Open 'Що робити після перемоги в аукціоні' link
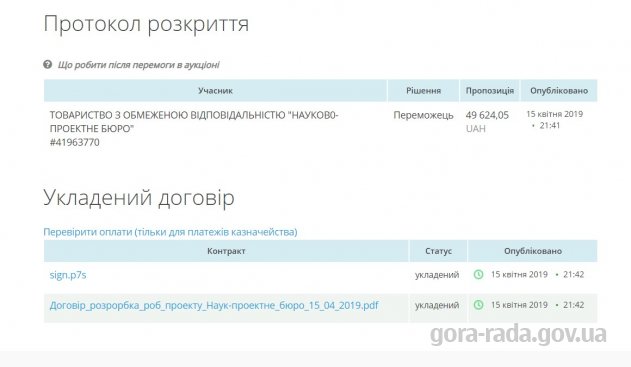The height and width of the screenshot is (367, 631). coord(138,65)
